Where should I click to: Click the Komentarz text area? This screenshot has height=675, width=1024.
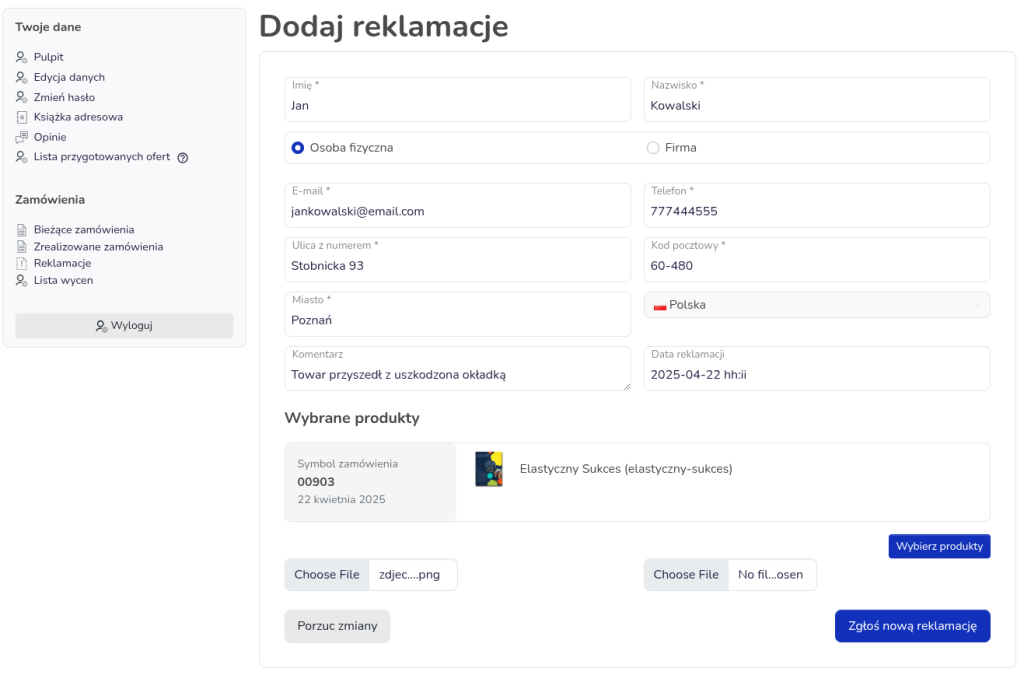457,375
